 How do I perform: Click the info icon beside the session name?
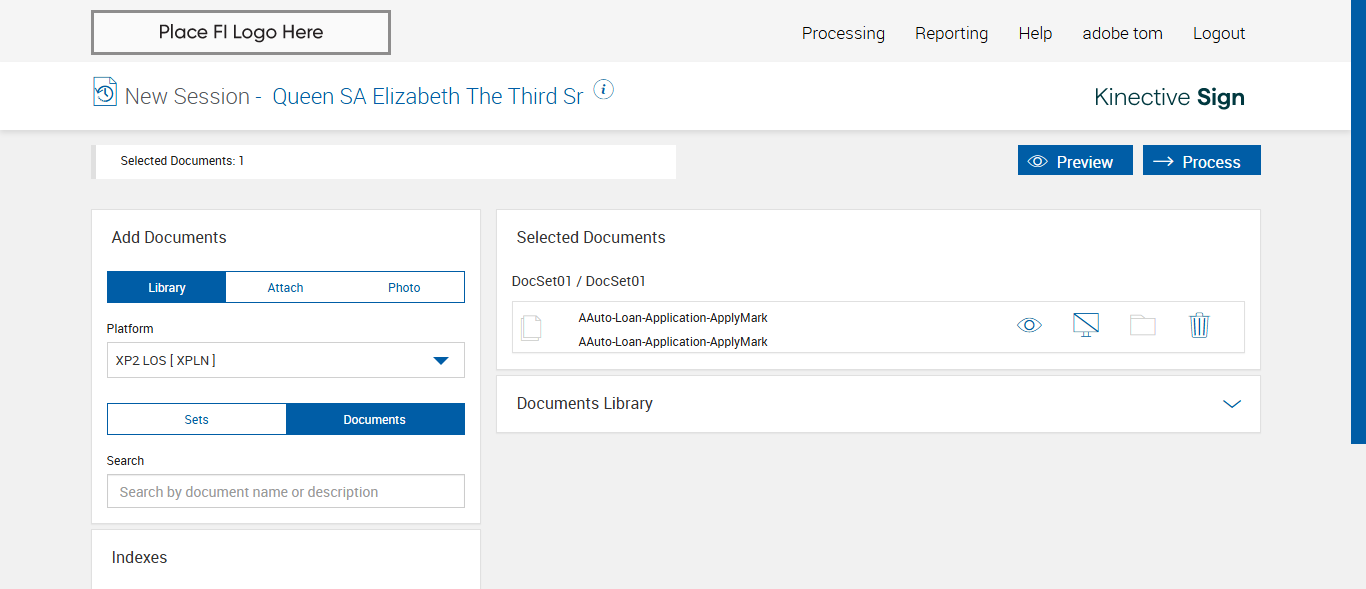603,90
